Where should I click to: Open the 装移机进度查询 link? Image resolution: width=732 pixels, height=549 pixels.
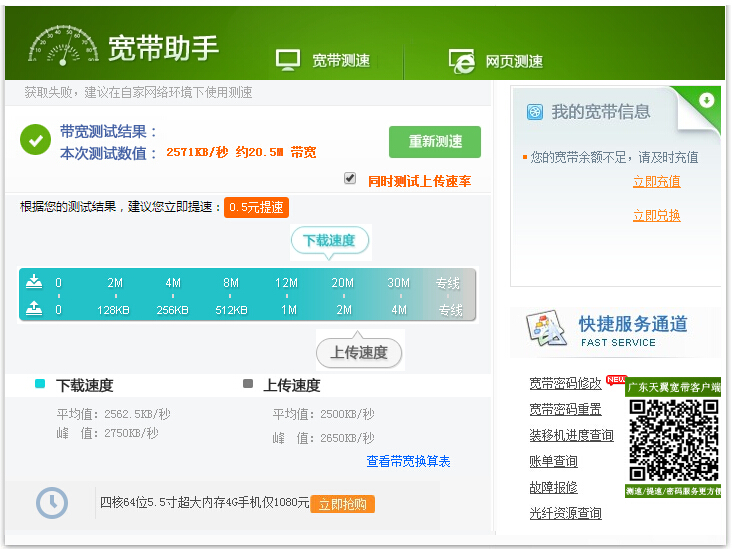click(571, 435)
